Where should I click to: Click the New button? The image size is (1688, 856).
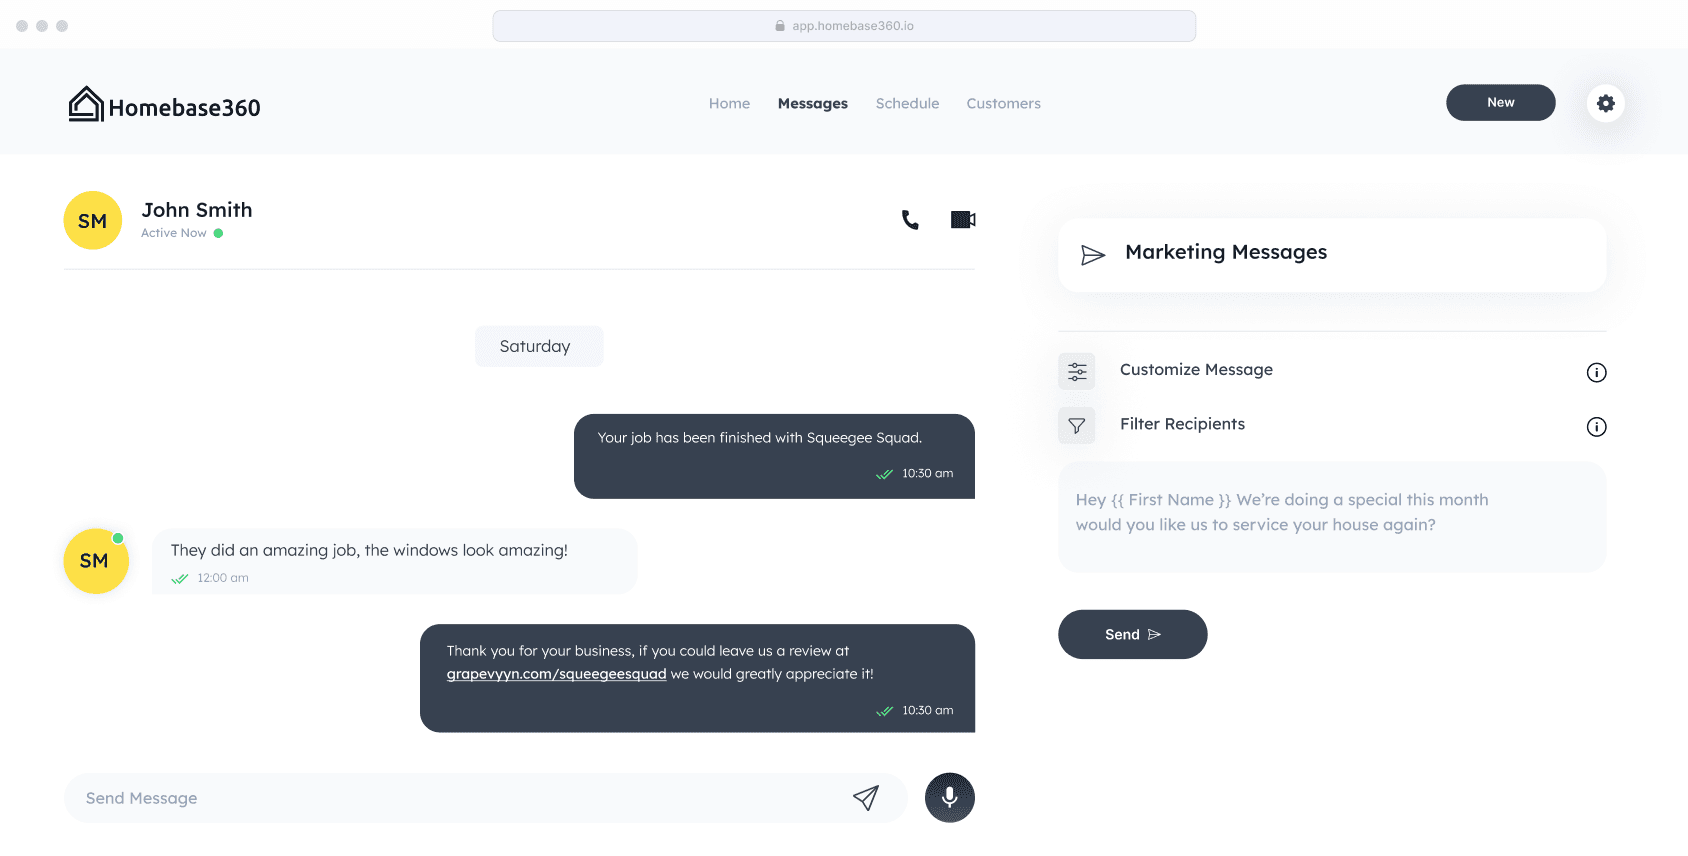coord(1500,102)
